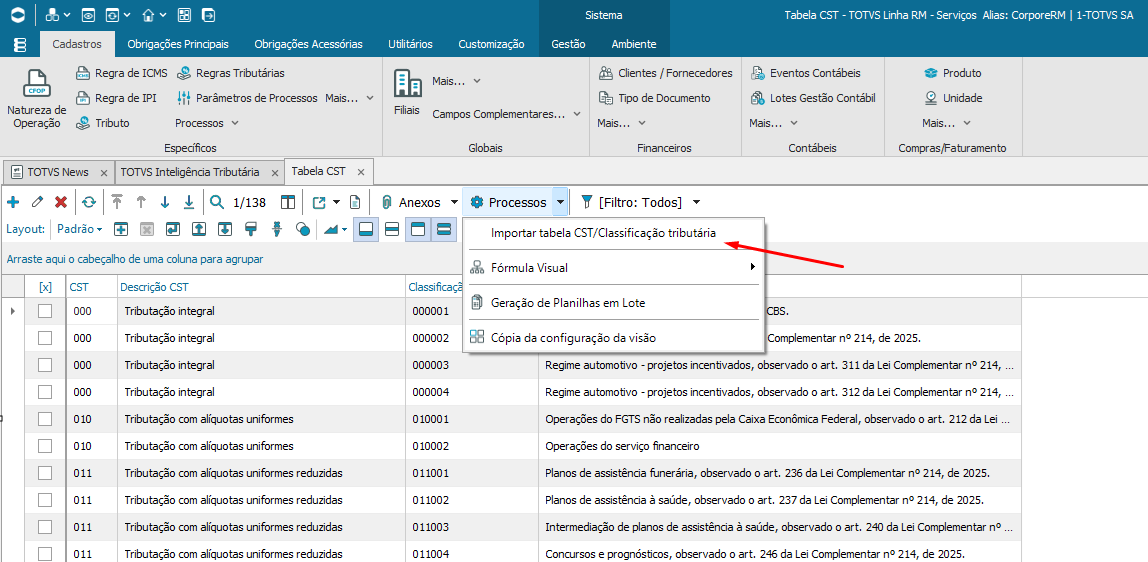Image resolution: width=1148 pixels, height=562 pixels.
Task: Check box for classification 010001 row
Action: [45, 419]
